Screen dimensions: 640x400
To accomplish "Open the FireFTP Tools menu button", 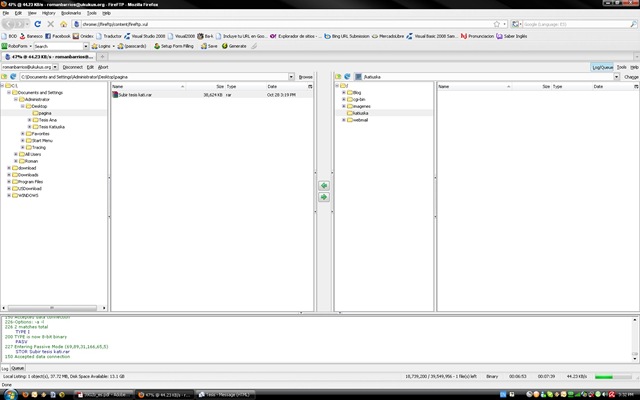I will 621,67.
